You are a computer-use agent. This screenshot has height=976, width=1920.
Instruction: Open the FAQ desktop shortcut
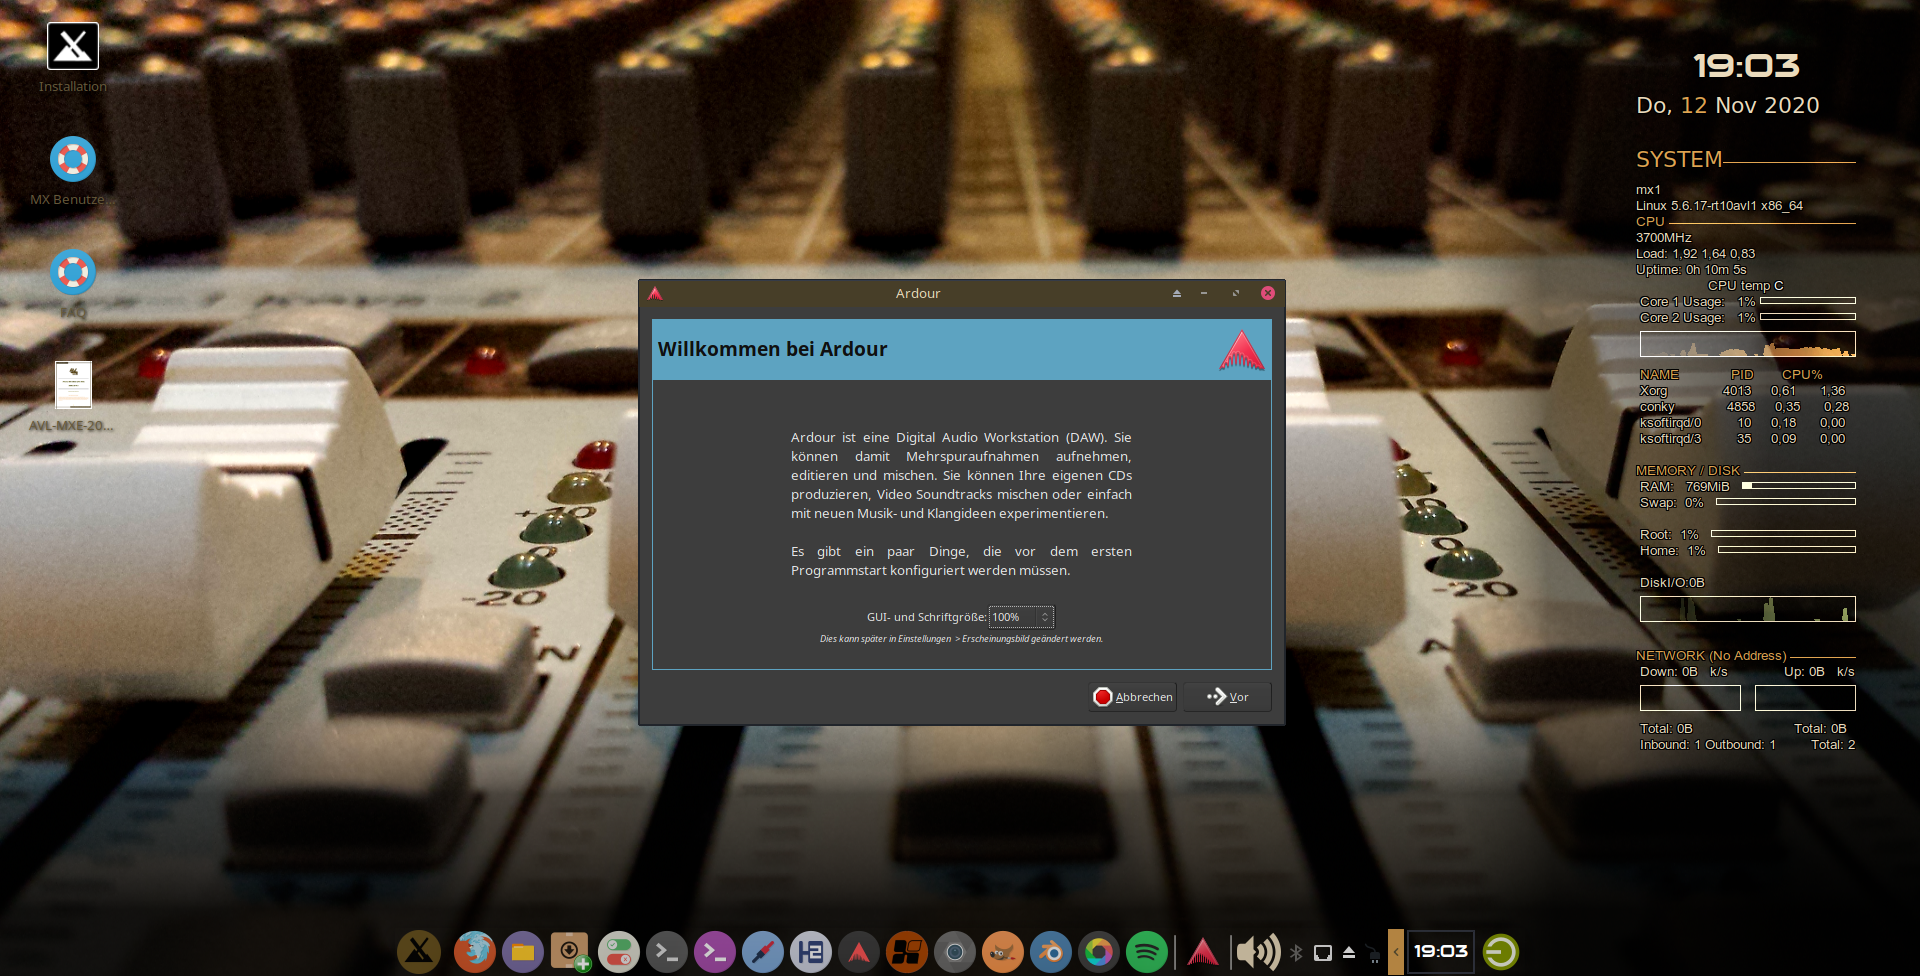click(73, 271)
